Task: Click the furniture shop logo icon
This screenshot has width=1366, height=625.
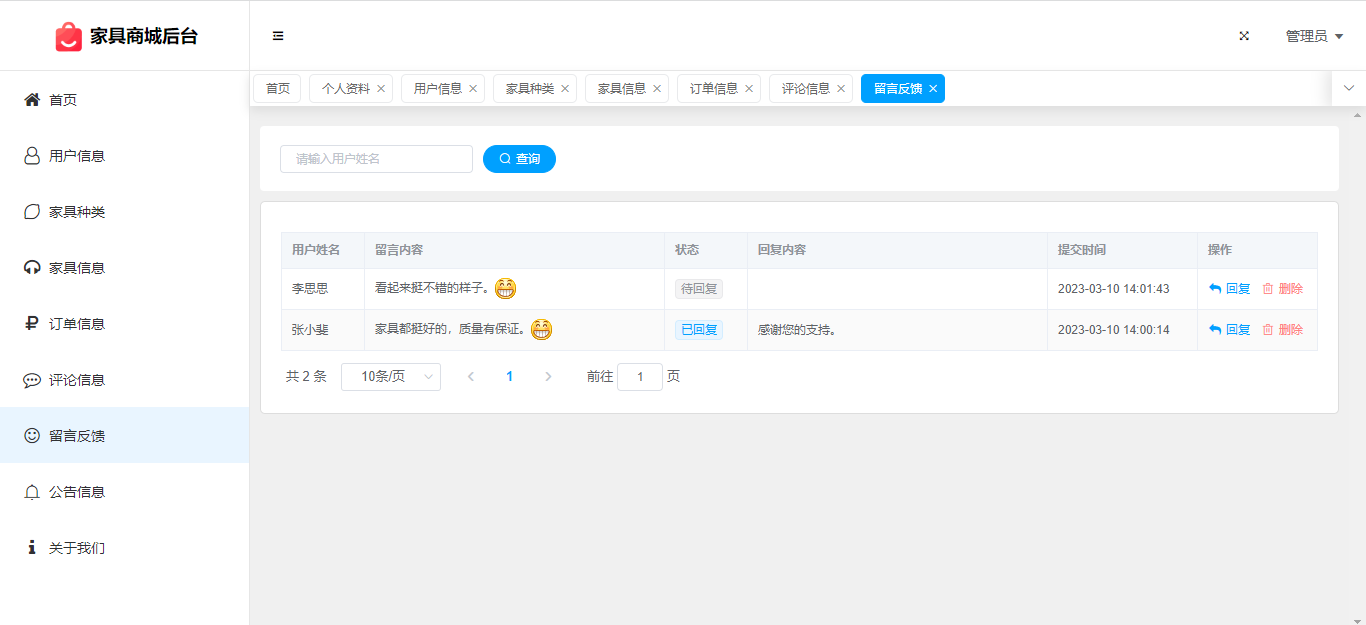Action: tap(68, 37)
